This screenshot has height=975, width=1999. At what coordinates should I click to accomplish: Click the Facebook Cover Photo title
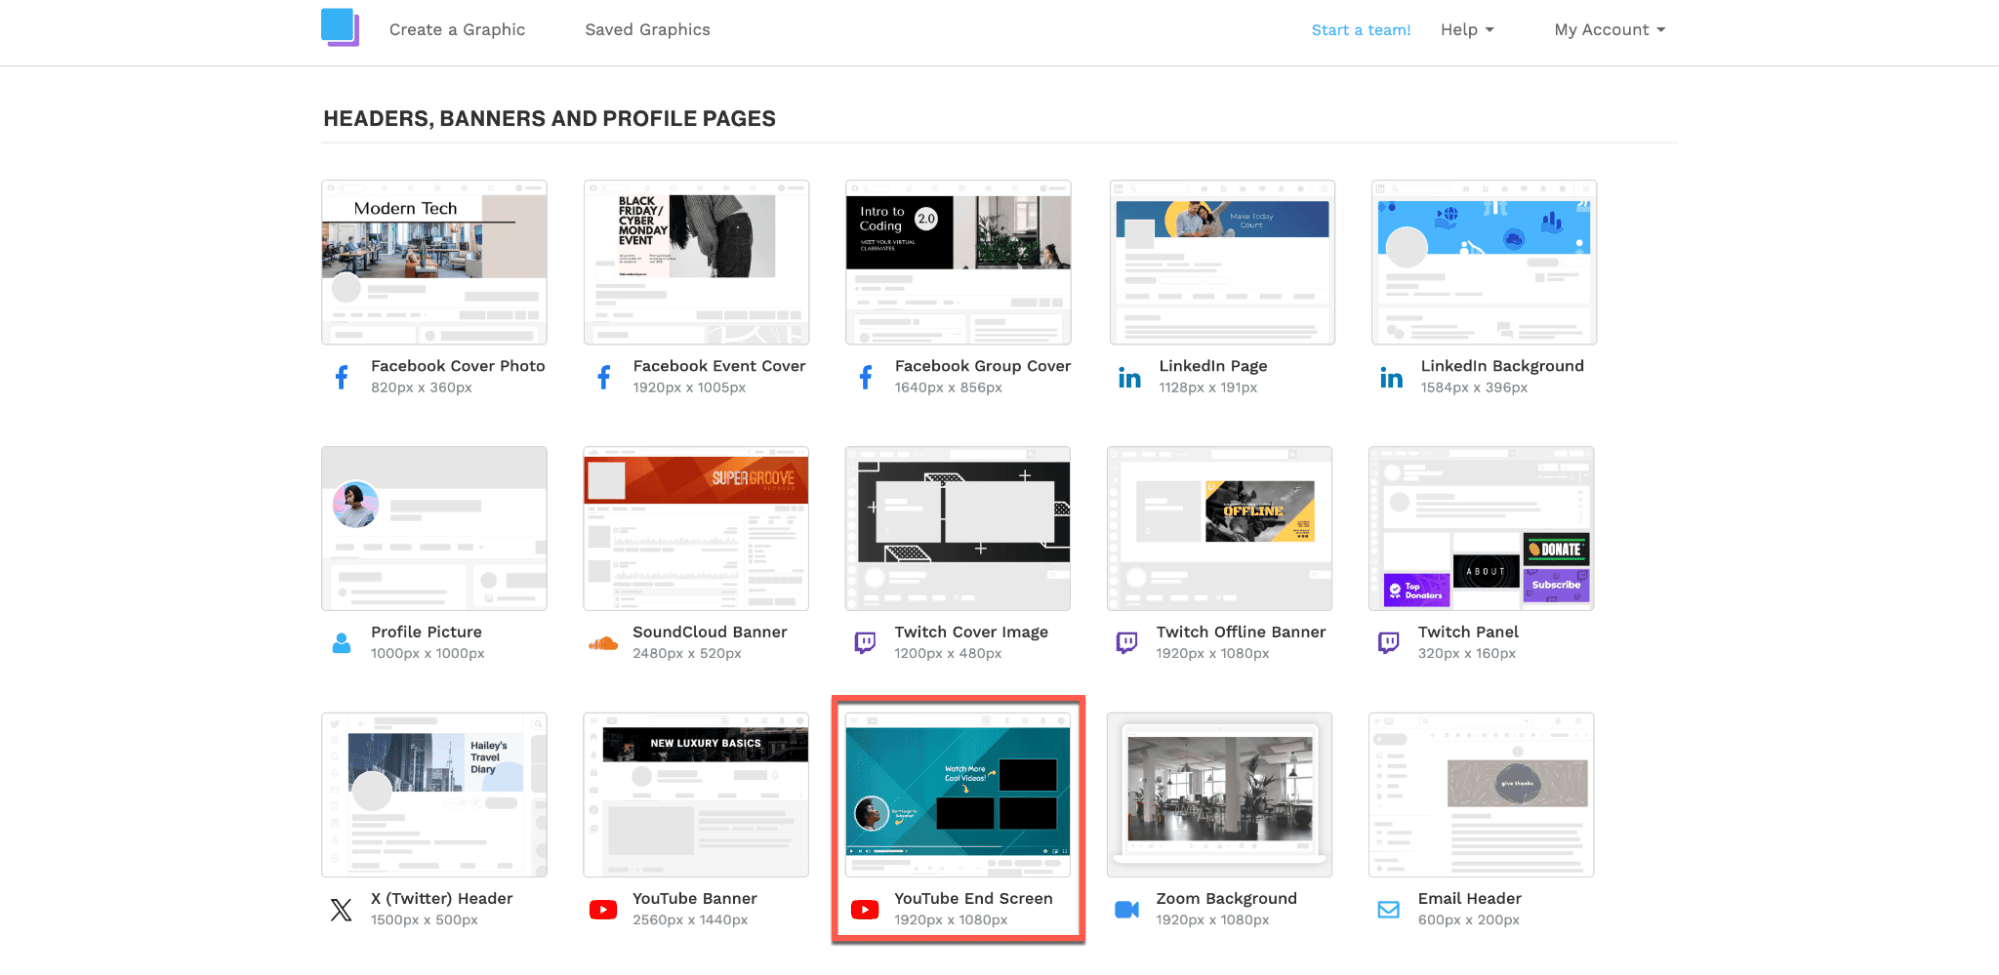[458, 366]
